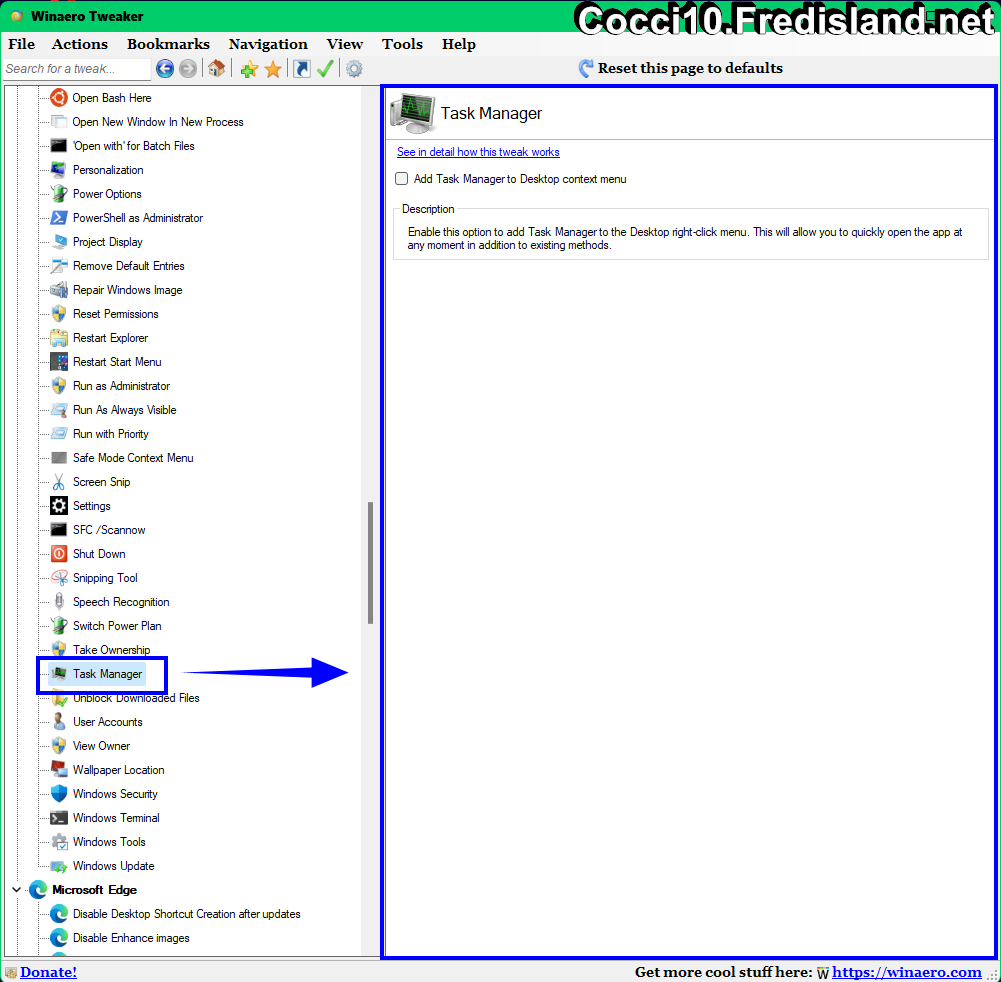Click the Restart Explorer folder icon
This screenshot has height=982, width=1001.
pos(59,338)
